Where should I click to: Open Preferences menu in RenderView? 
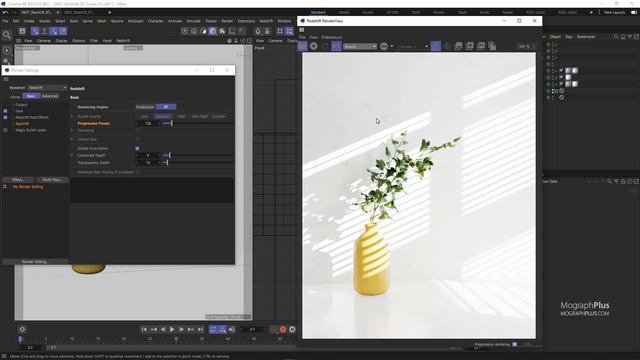coord(331,37)
